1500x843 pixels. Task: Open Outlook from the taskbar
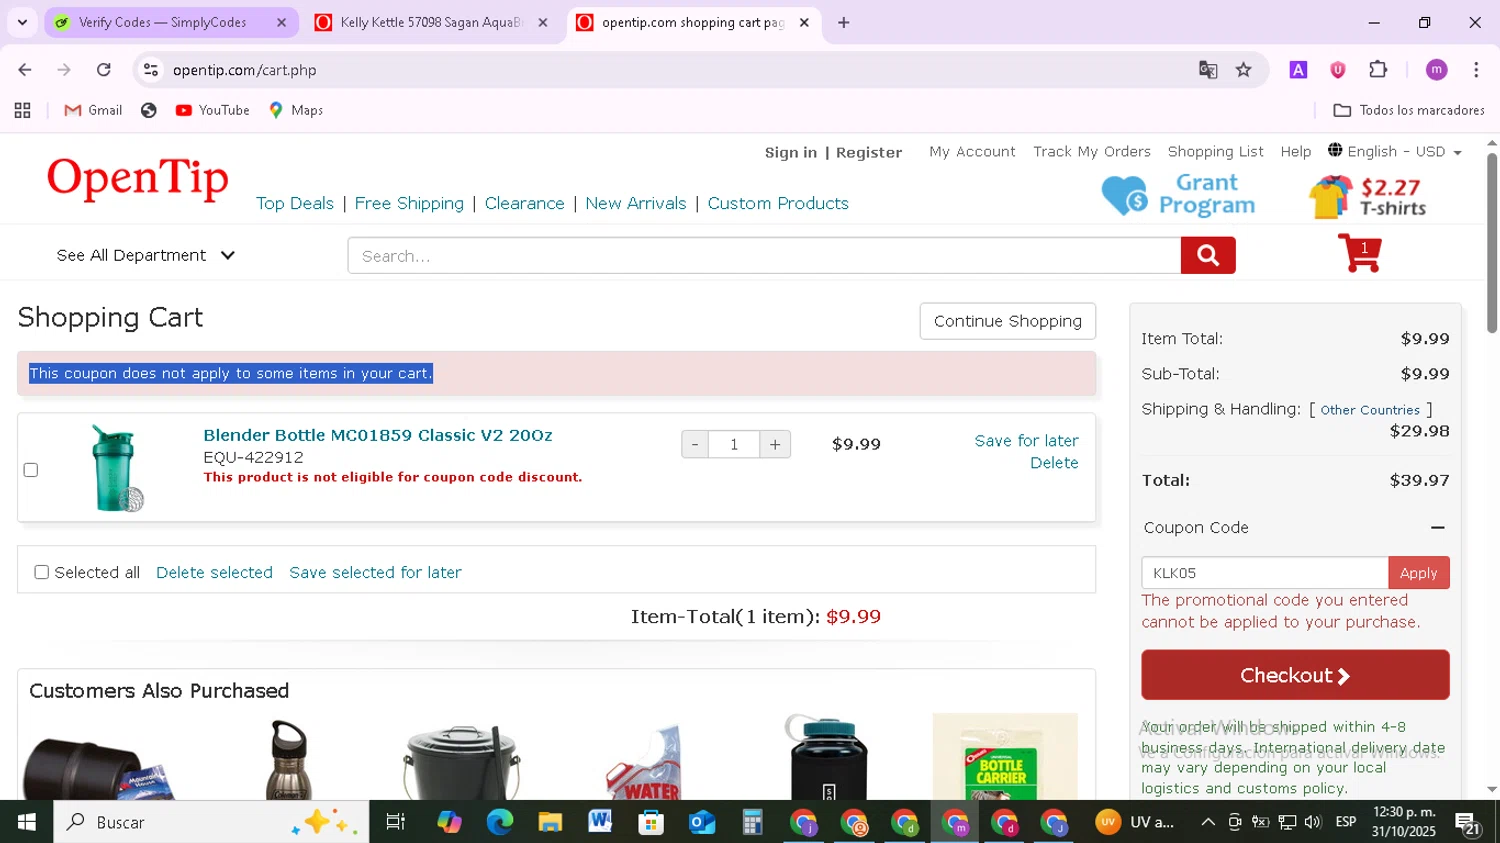[702, 822]
